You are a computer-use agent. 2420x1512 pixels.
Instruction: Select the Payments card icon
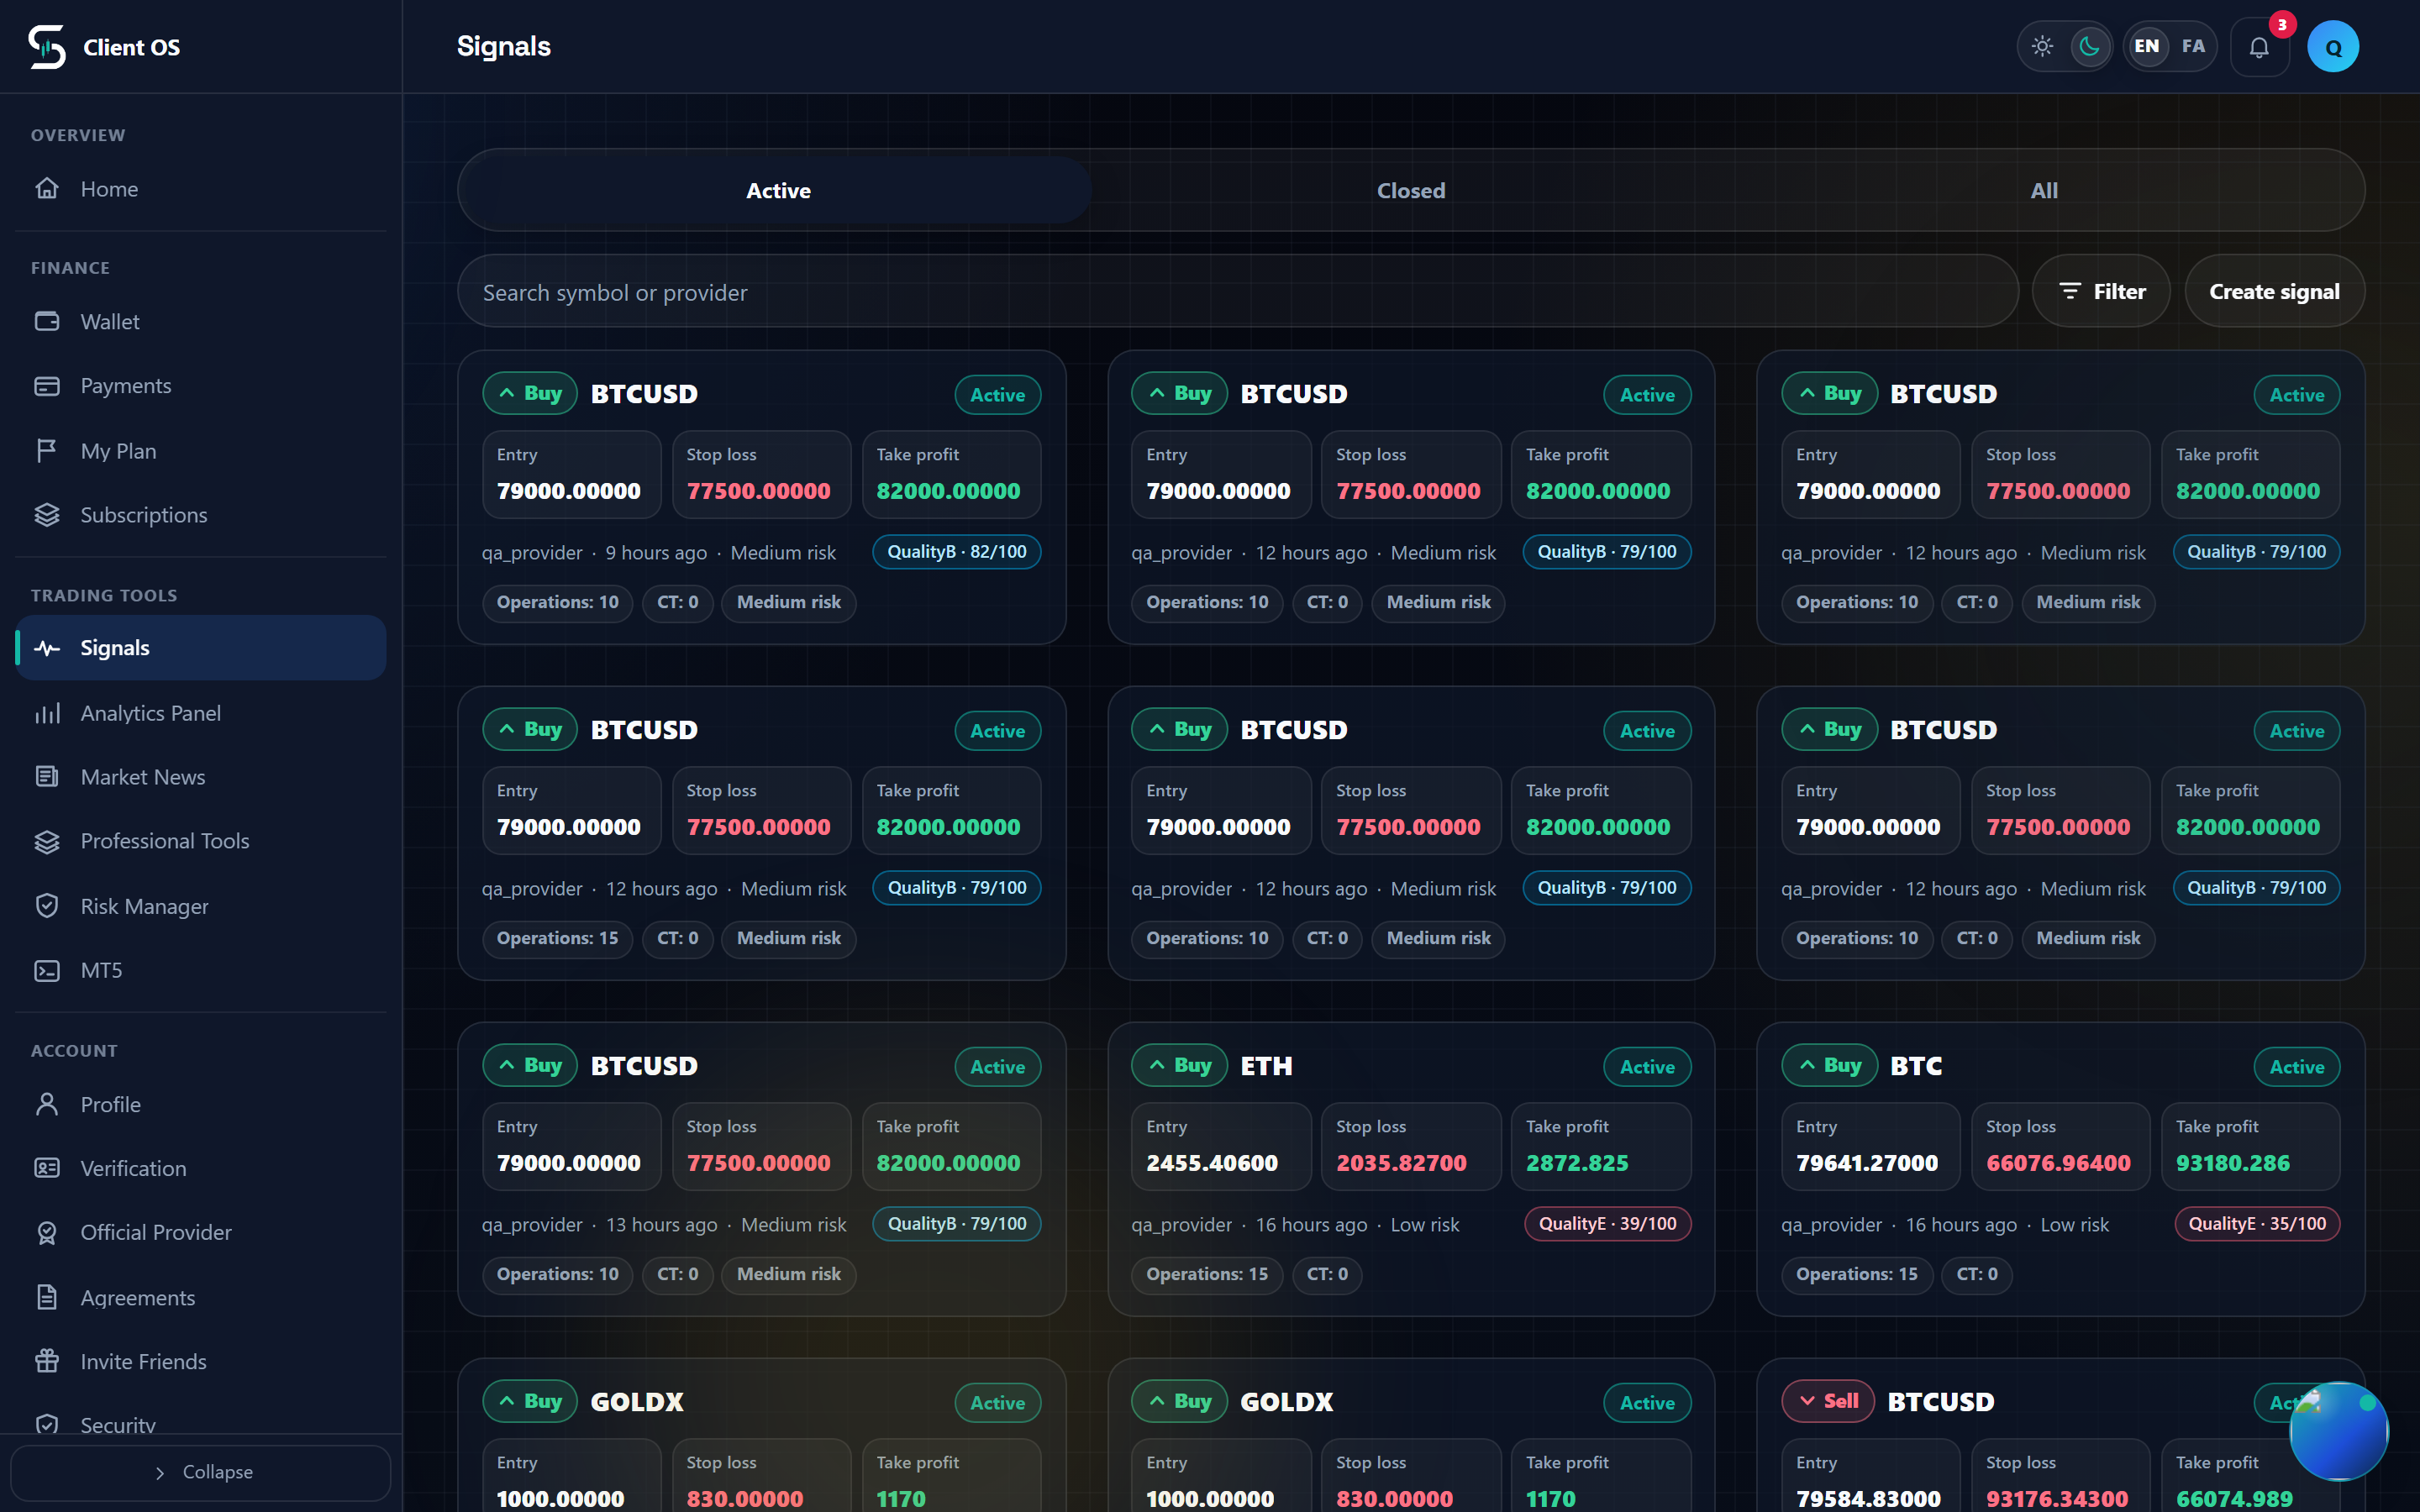click(47, 386)
